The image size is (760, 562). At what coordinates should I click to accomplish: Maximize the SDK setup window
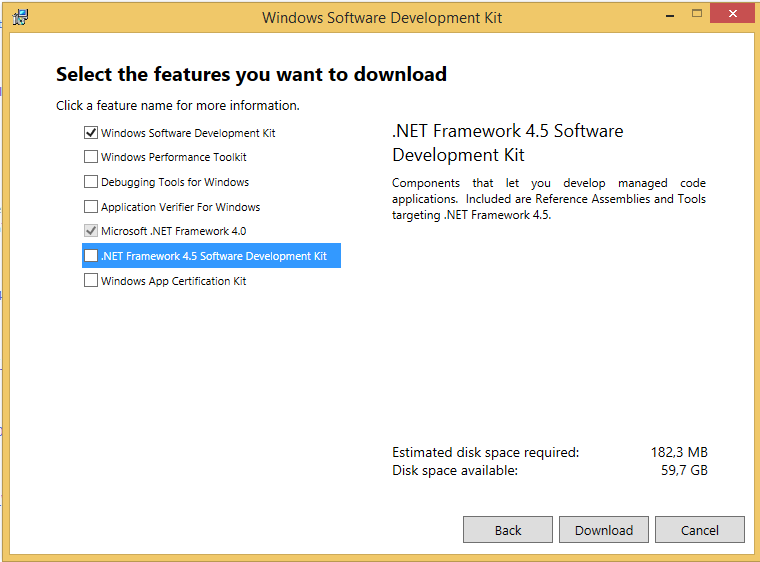697,14
